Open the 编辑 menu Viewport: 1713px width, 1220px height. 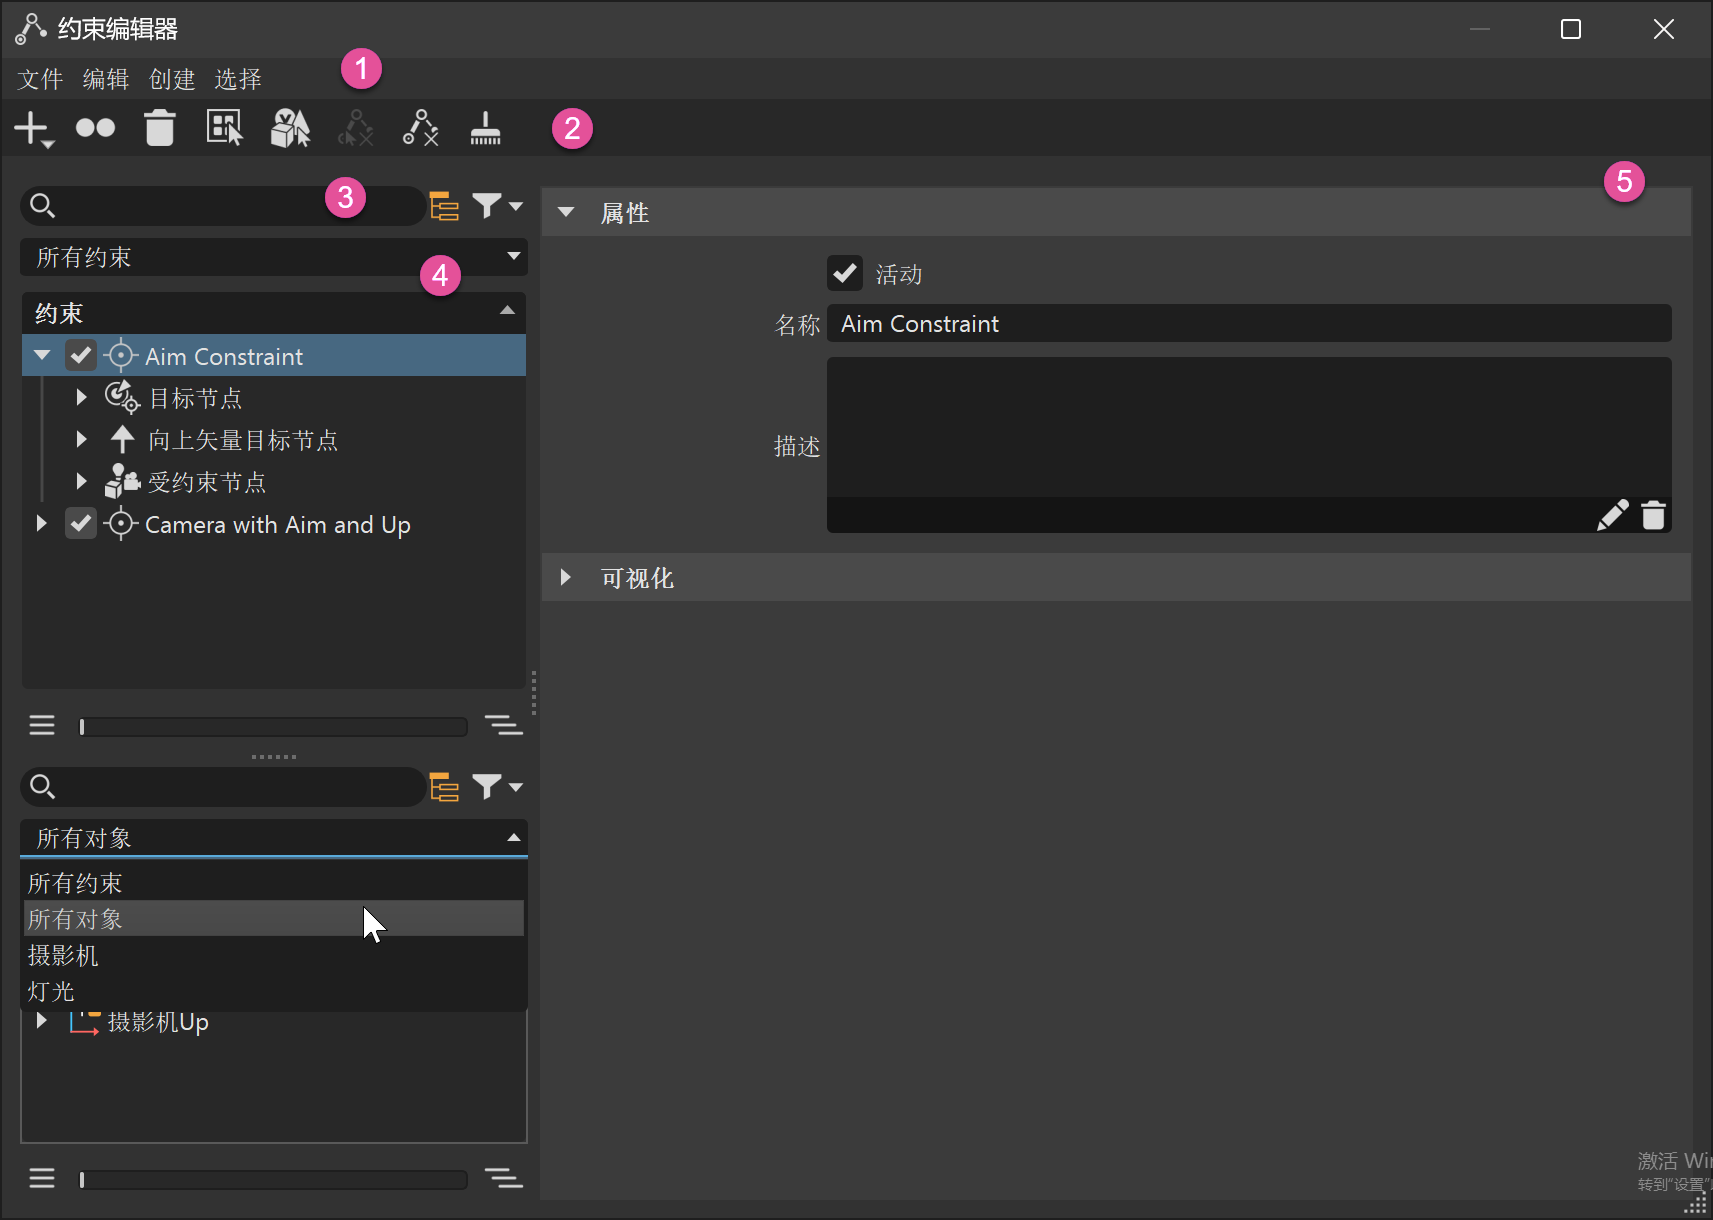point(106,79)
